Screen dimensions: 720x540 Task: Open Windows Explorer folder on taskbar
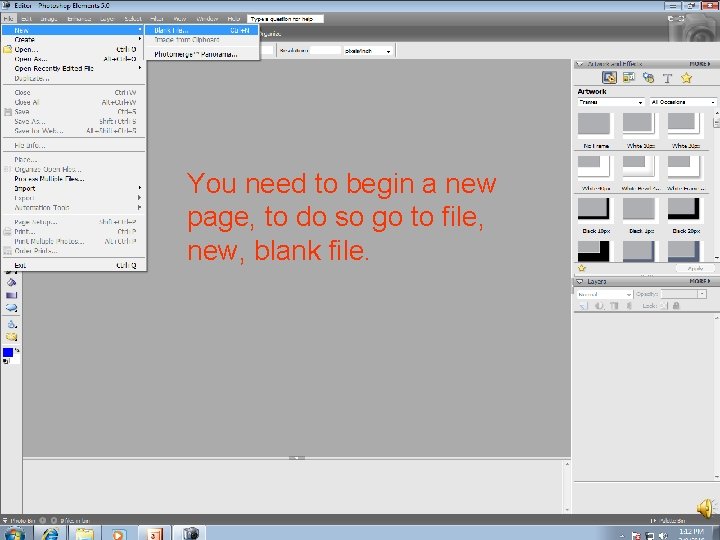84,534
